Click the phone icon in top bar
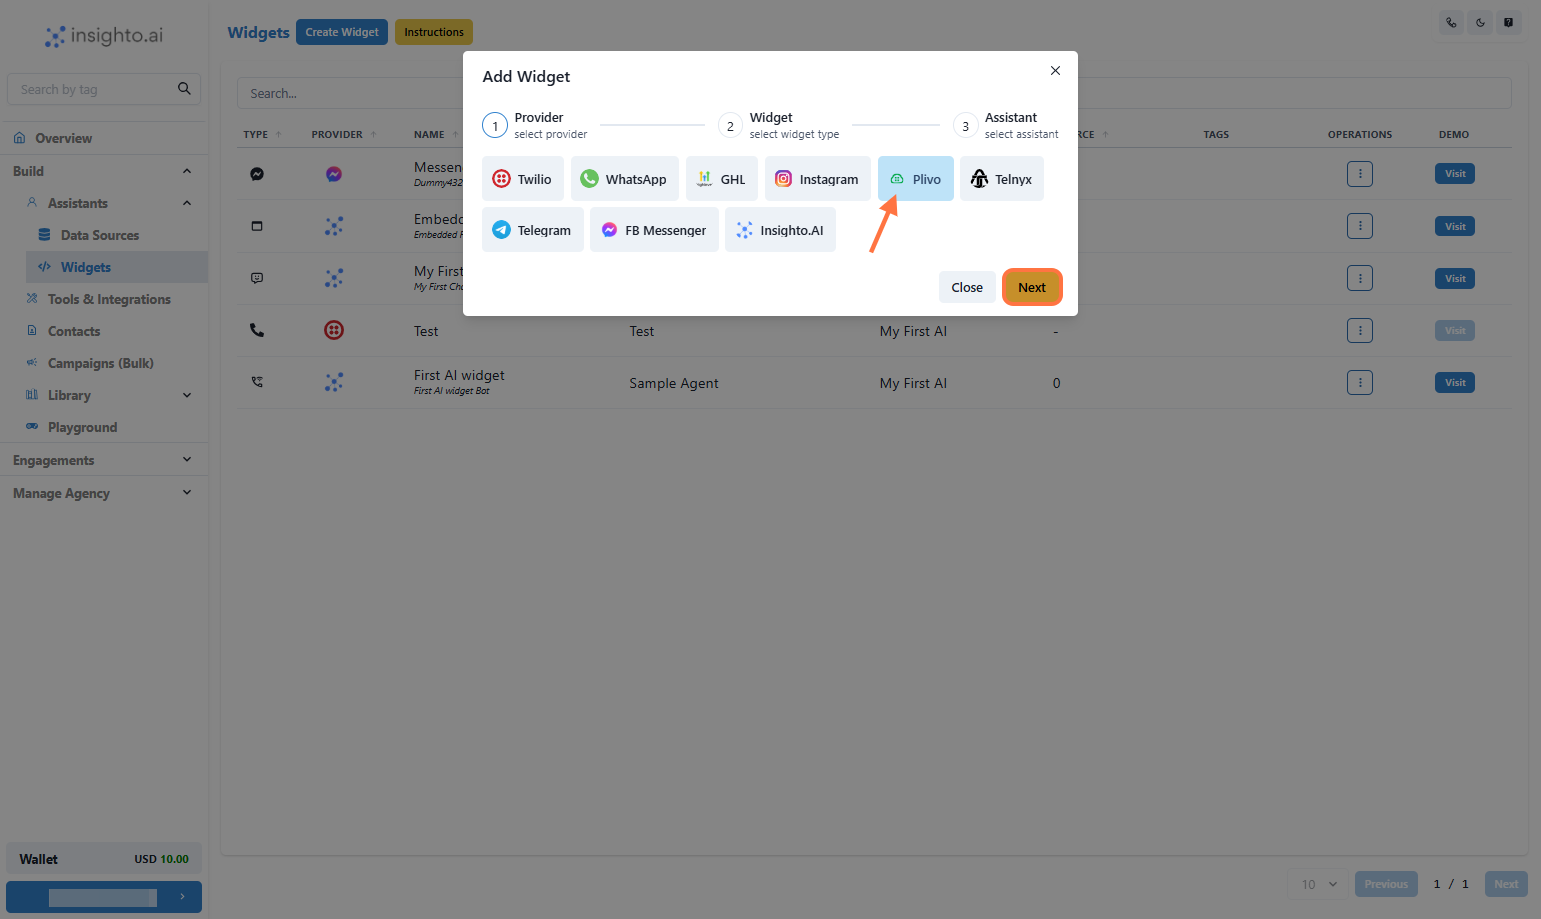Viewport: 1541px width, 919px height. pyautogui.click(x=1451, y=22)
